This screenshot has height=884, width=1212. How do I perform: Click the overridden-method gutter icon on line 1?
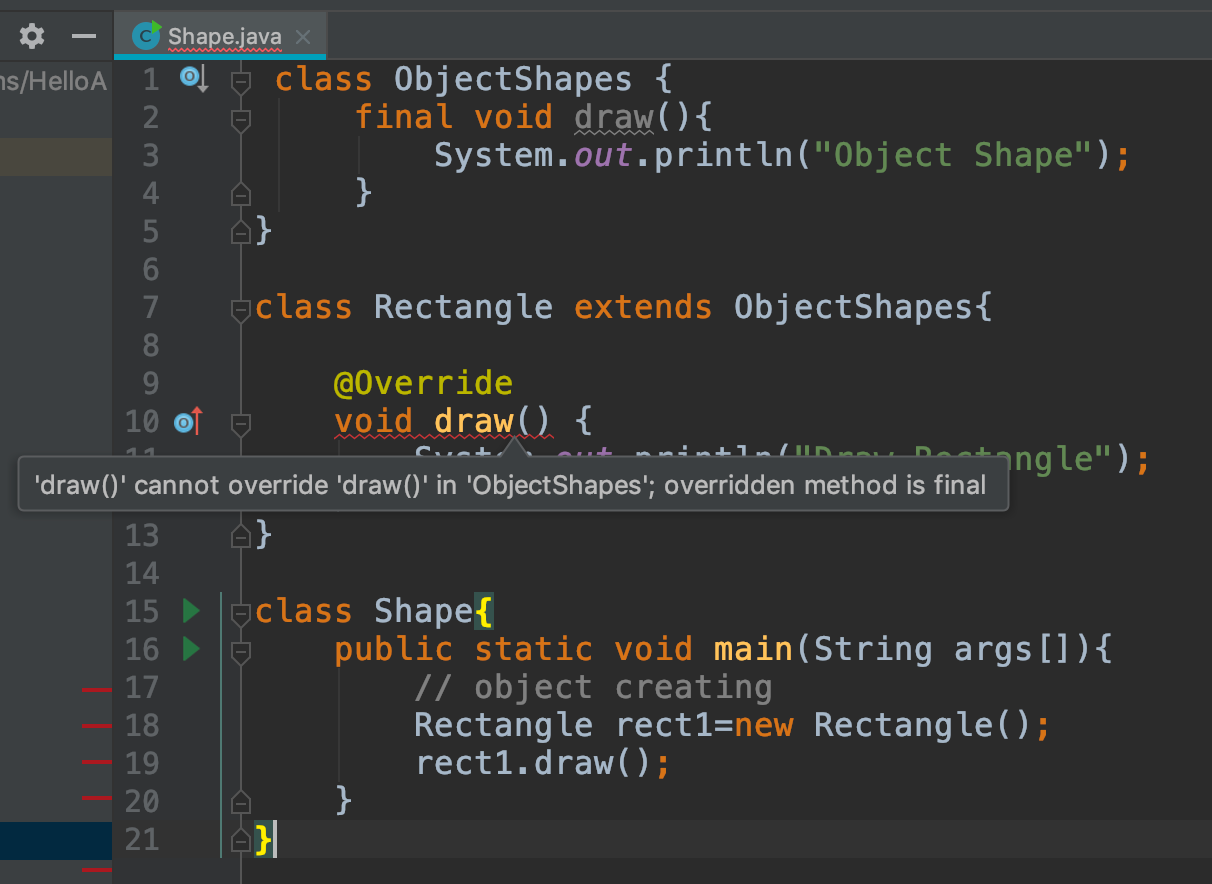(191, 78)
